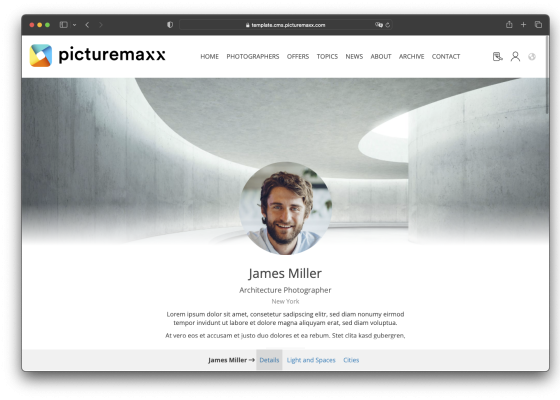The image size is (560, 400).
Task: Toggle the Safari sidebar button
Action: click(64, 25)
